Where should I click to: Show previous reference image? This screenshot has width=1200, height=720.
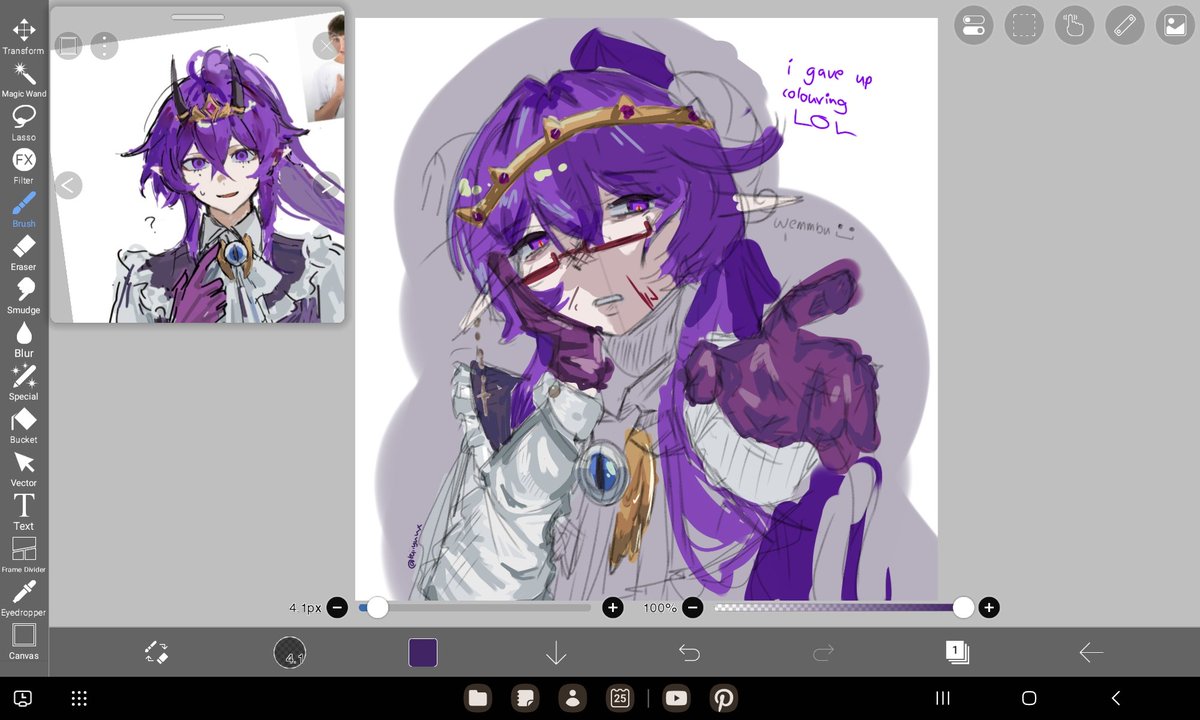(x=68, y=185)
